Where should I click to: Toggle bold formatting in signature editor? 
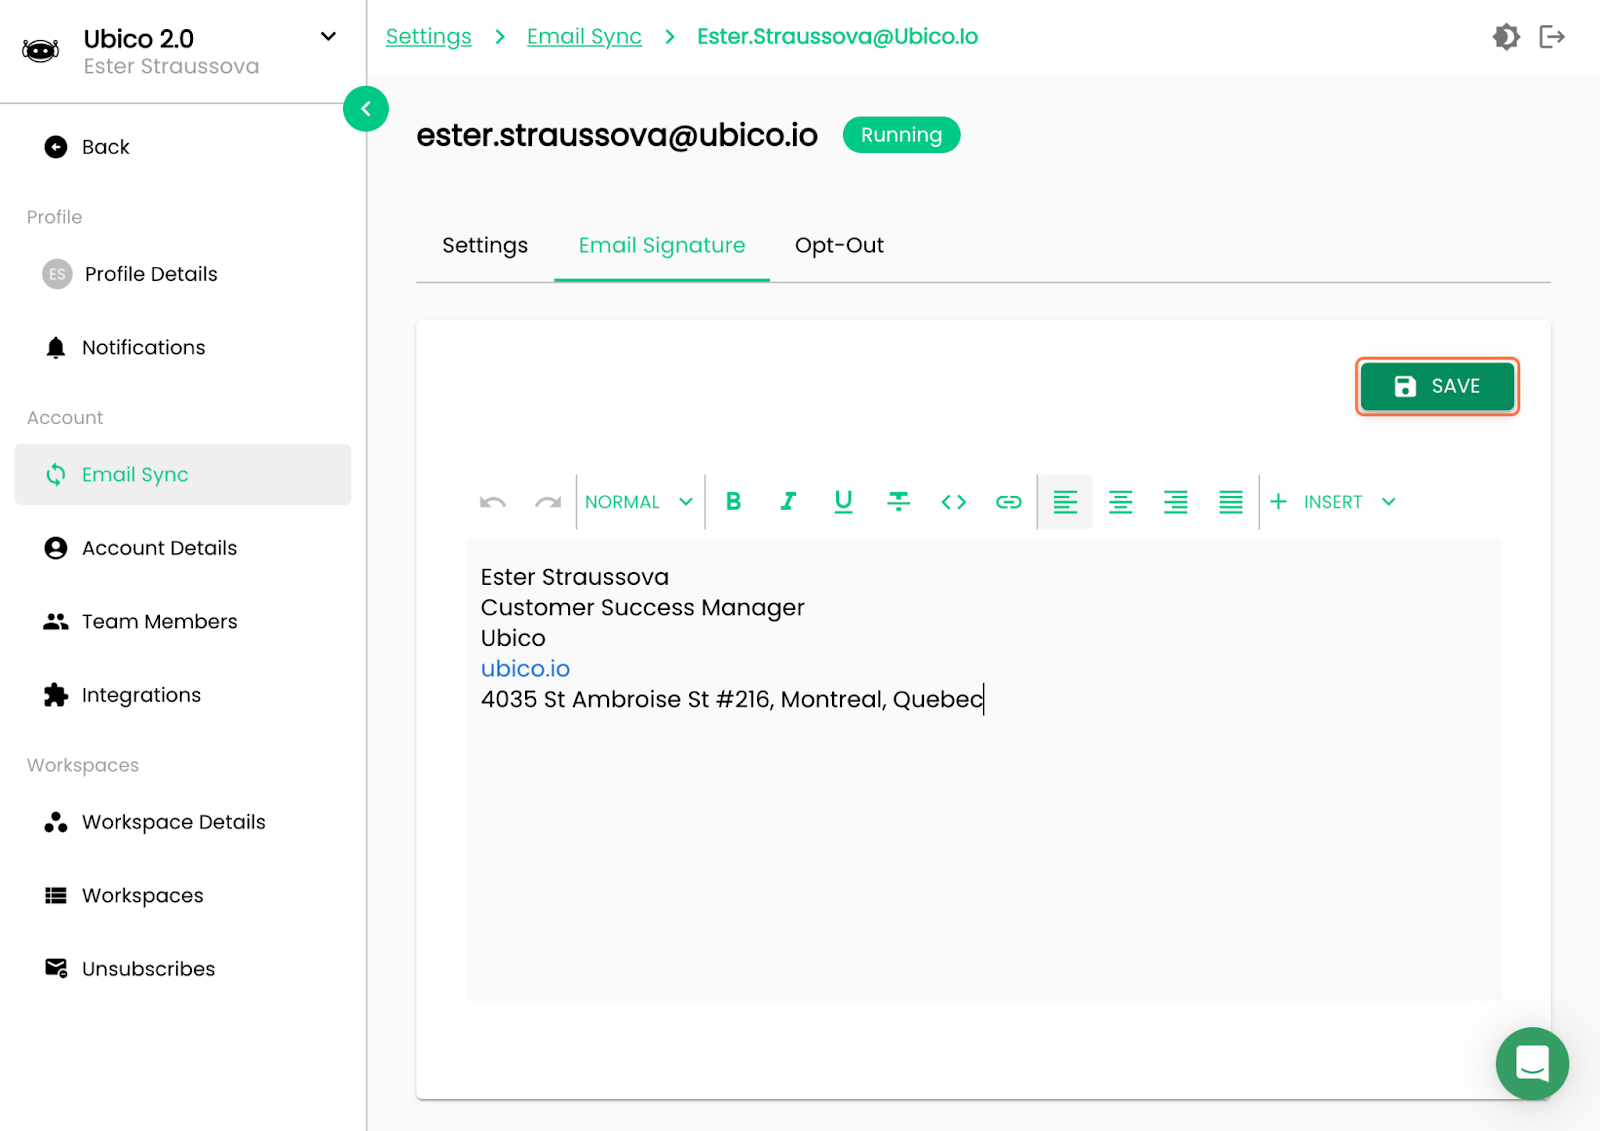tap(733, 502)
